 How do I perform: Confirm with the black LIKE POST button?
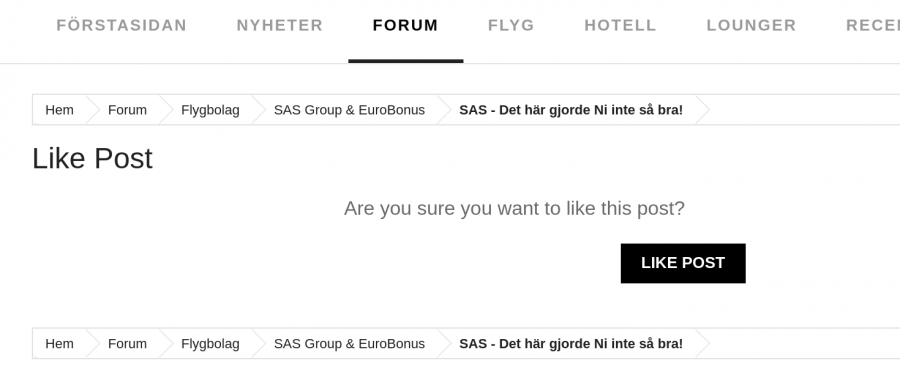click(x=683, y=263)
